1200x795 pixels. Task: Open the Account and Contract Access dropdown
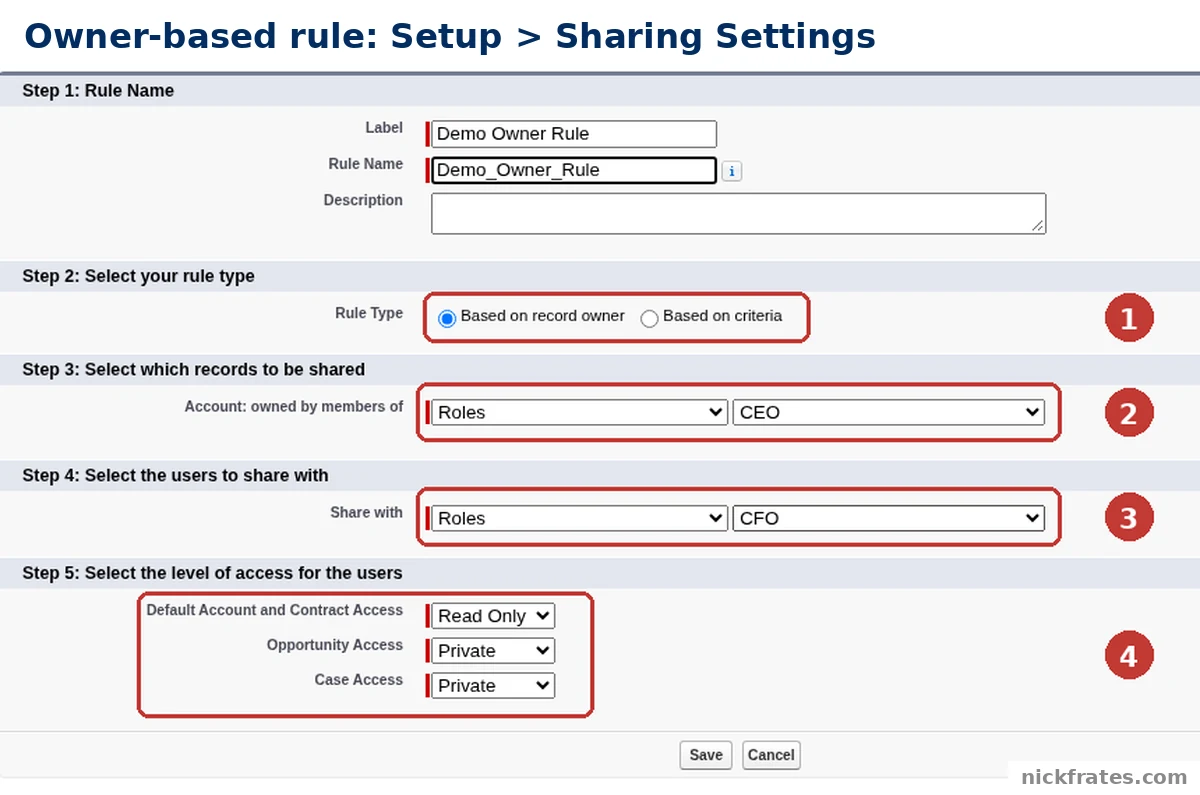point(493,616)
